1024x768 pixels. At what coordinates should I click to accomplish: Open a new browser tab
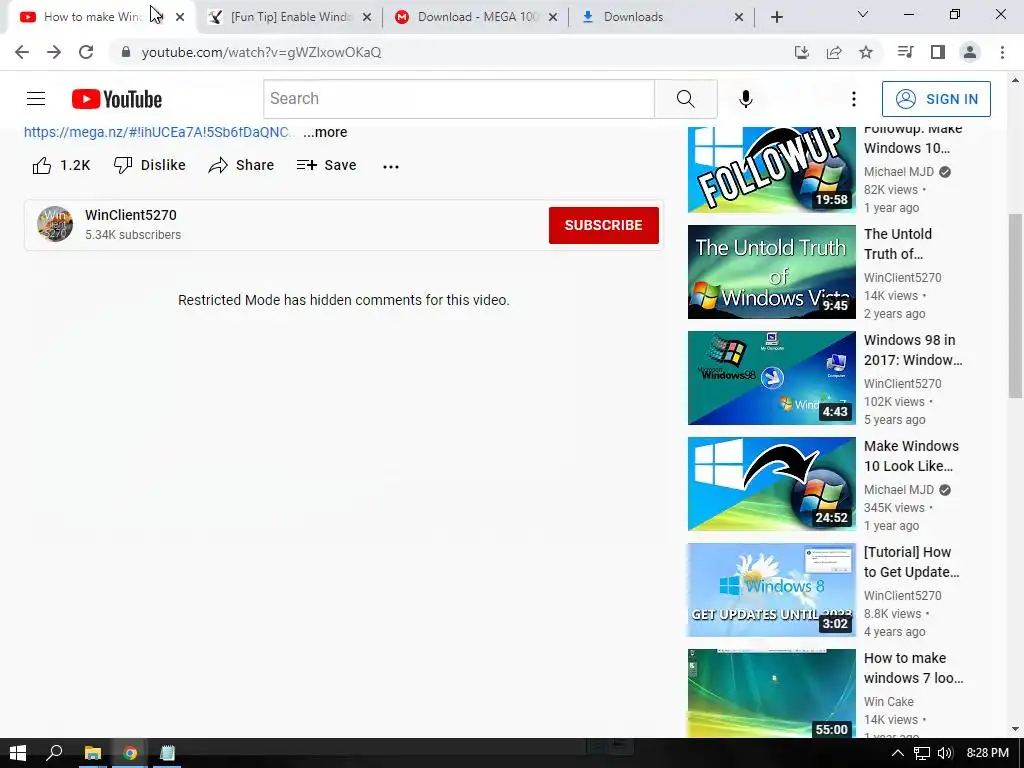pos(776,17)
